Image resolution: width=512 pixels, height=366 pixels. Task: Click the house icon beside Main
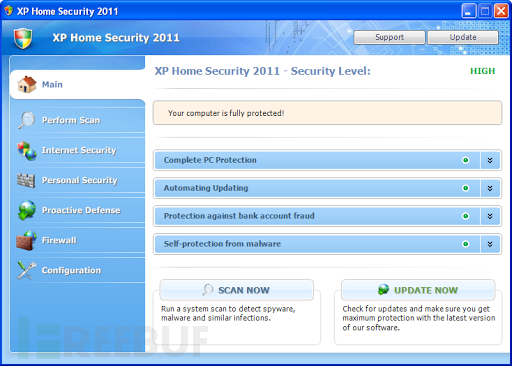(27, 84)
